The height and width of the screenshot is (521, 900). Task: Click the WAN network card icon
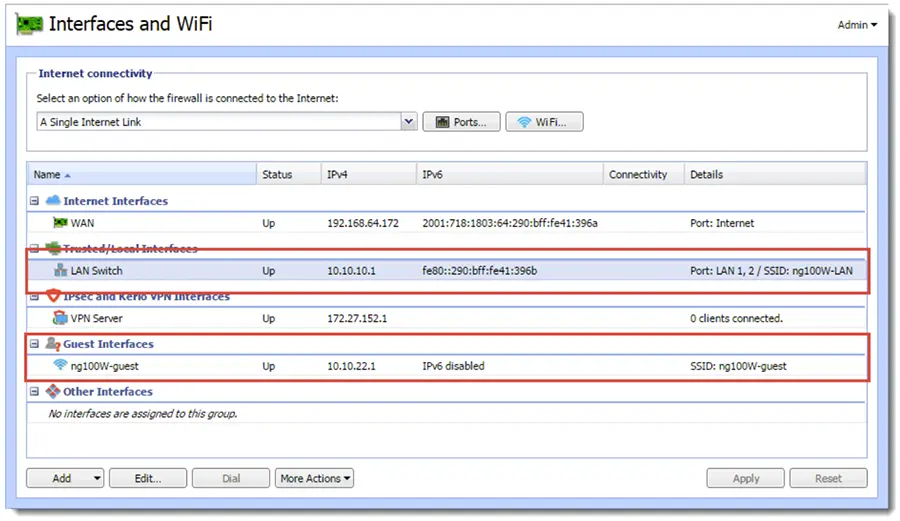coord(60,223)
